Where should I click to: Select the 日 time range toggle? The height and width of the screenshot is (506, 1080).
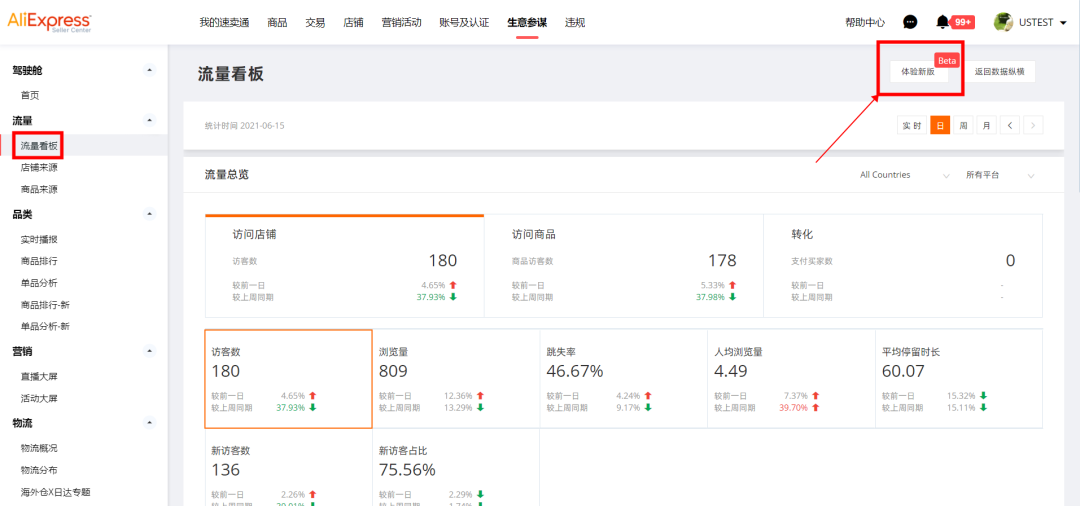click(x=940, y=125)
